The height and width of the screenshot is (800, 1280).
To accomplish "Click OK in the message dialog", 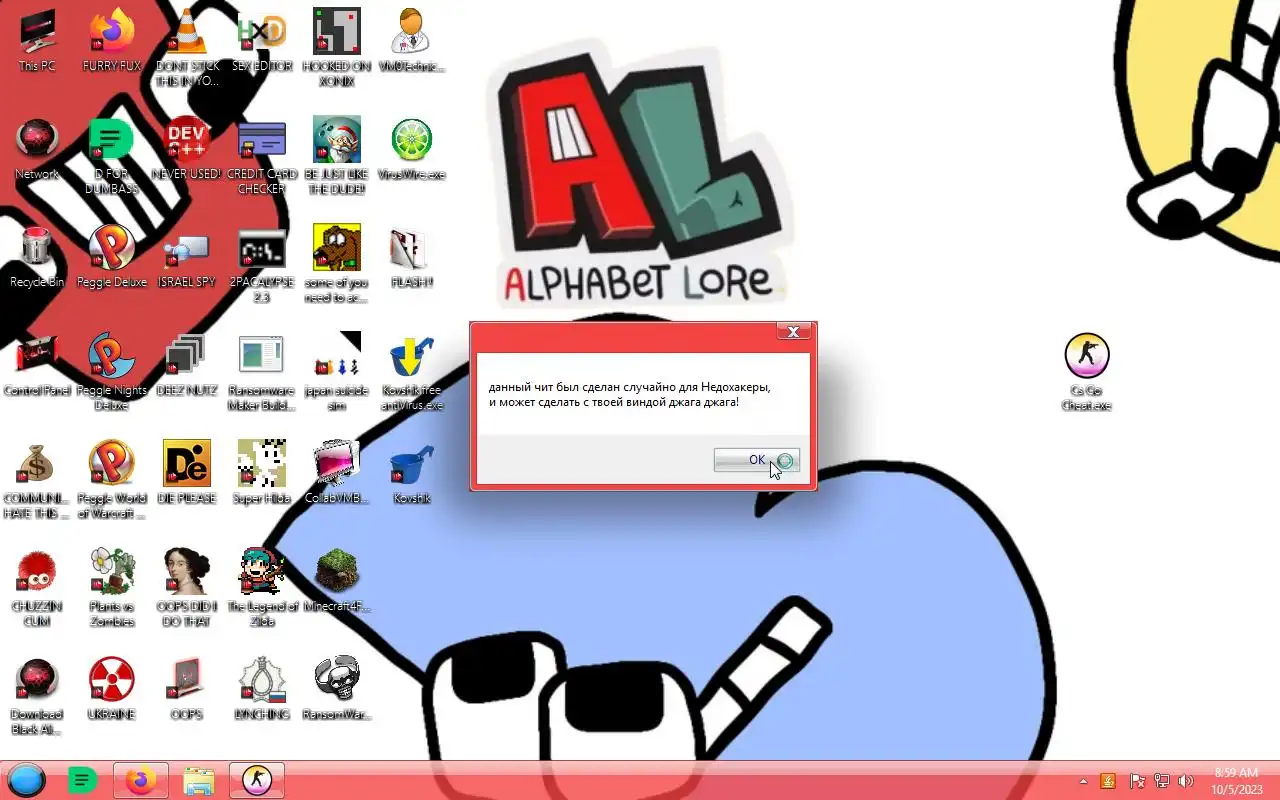I will [x=757, y=460].
